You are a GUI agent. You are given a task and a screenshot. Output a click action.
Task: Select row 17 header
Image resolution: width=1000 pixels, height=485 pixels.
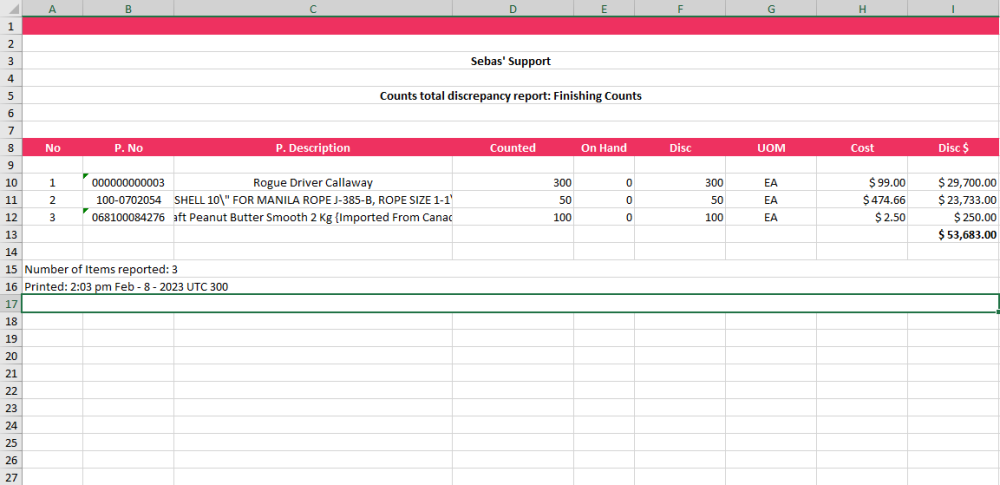11,304
